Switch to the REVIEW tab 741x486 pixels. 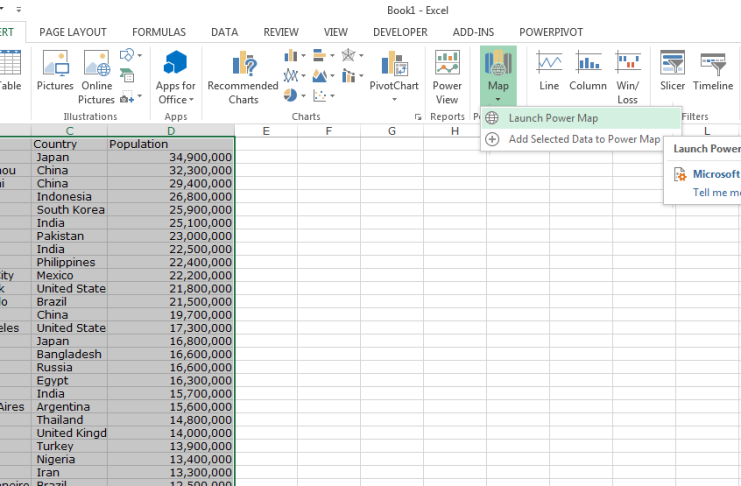point(281,32)
